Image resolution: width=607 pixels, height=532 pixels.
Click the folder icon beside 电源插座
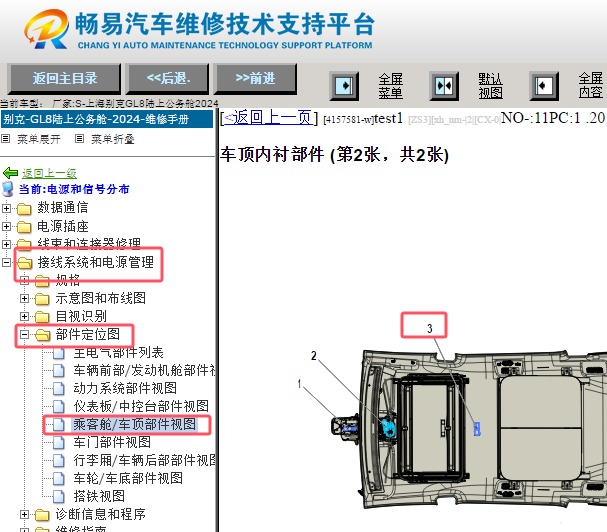[24, 227]
